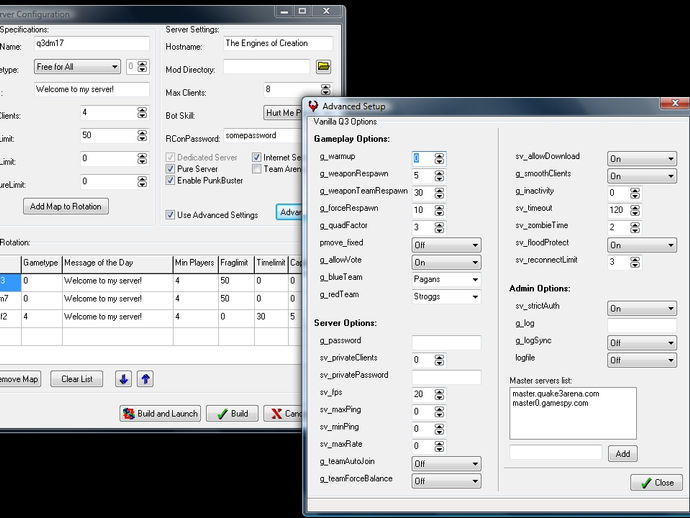Adjust the Max Clients spinner
Viewport: 690px width, 518px height.
click(326, 90)
